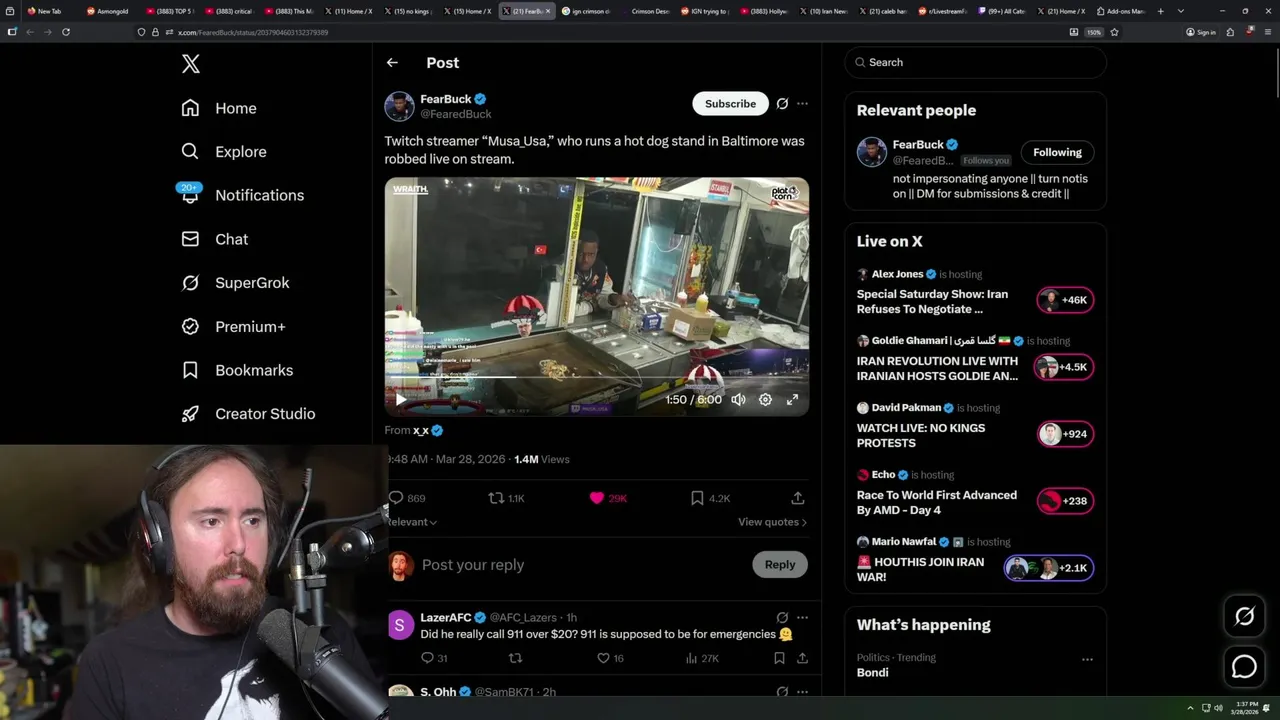The height and width of the screenshot is (720, 1280).
Task: Open Notifications in sidebar
Action: pyautogui.click(x=242, y=195)
